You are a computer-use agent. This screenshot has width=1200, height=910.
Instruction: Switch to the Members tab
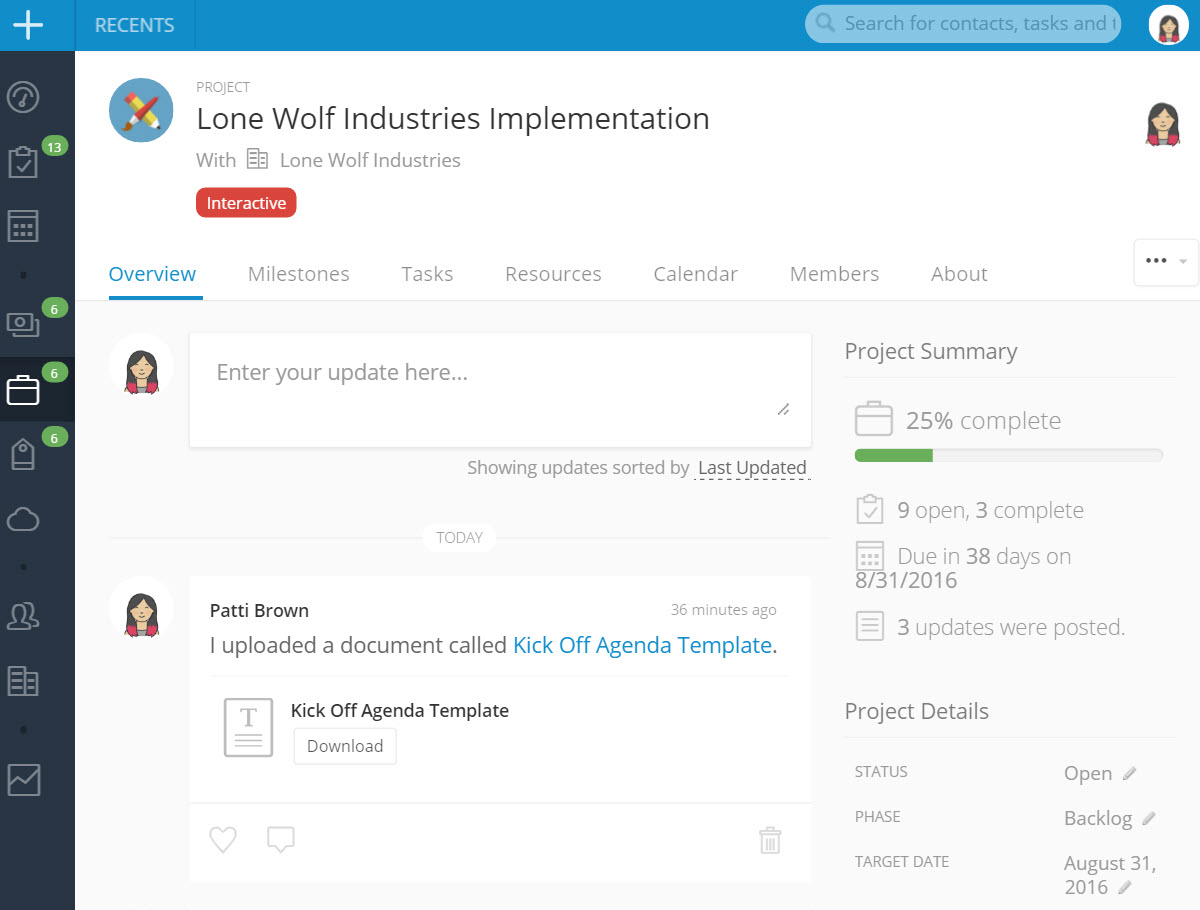click(835, 274)
